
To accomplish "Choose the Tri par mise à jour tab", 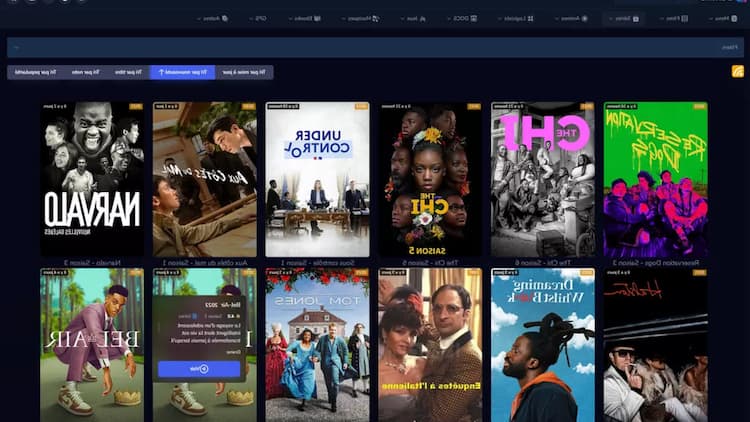I will tap(244, 72).
